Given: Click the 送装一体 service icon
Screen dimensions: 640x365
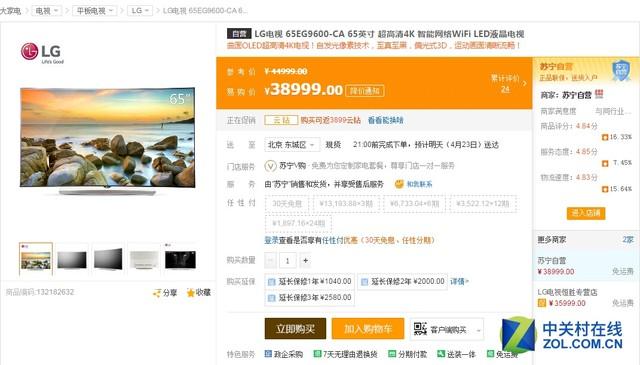Looking at the screenshot, I should pyautogui.click(x=441, y=354).
